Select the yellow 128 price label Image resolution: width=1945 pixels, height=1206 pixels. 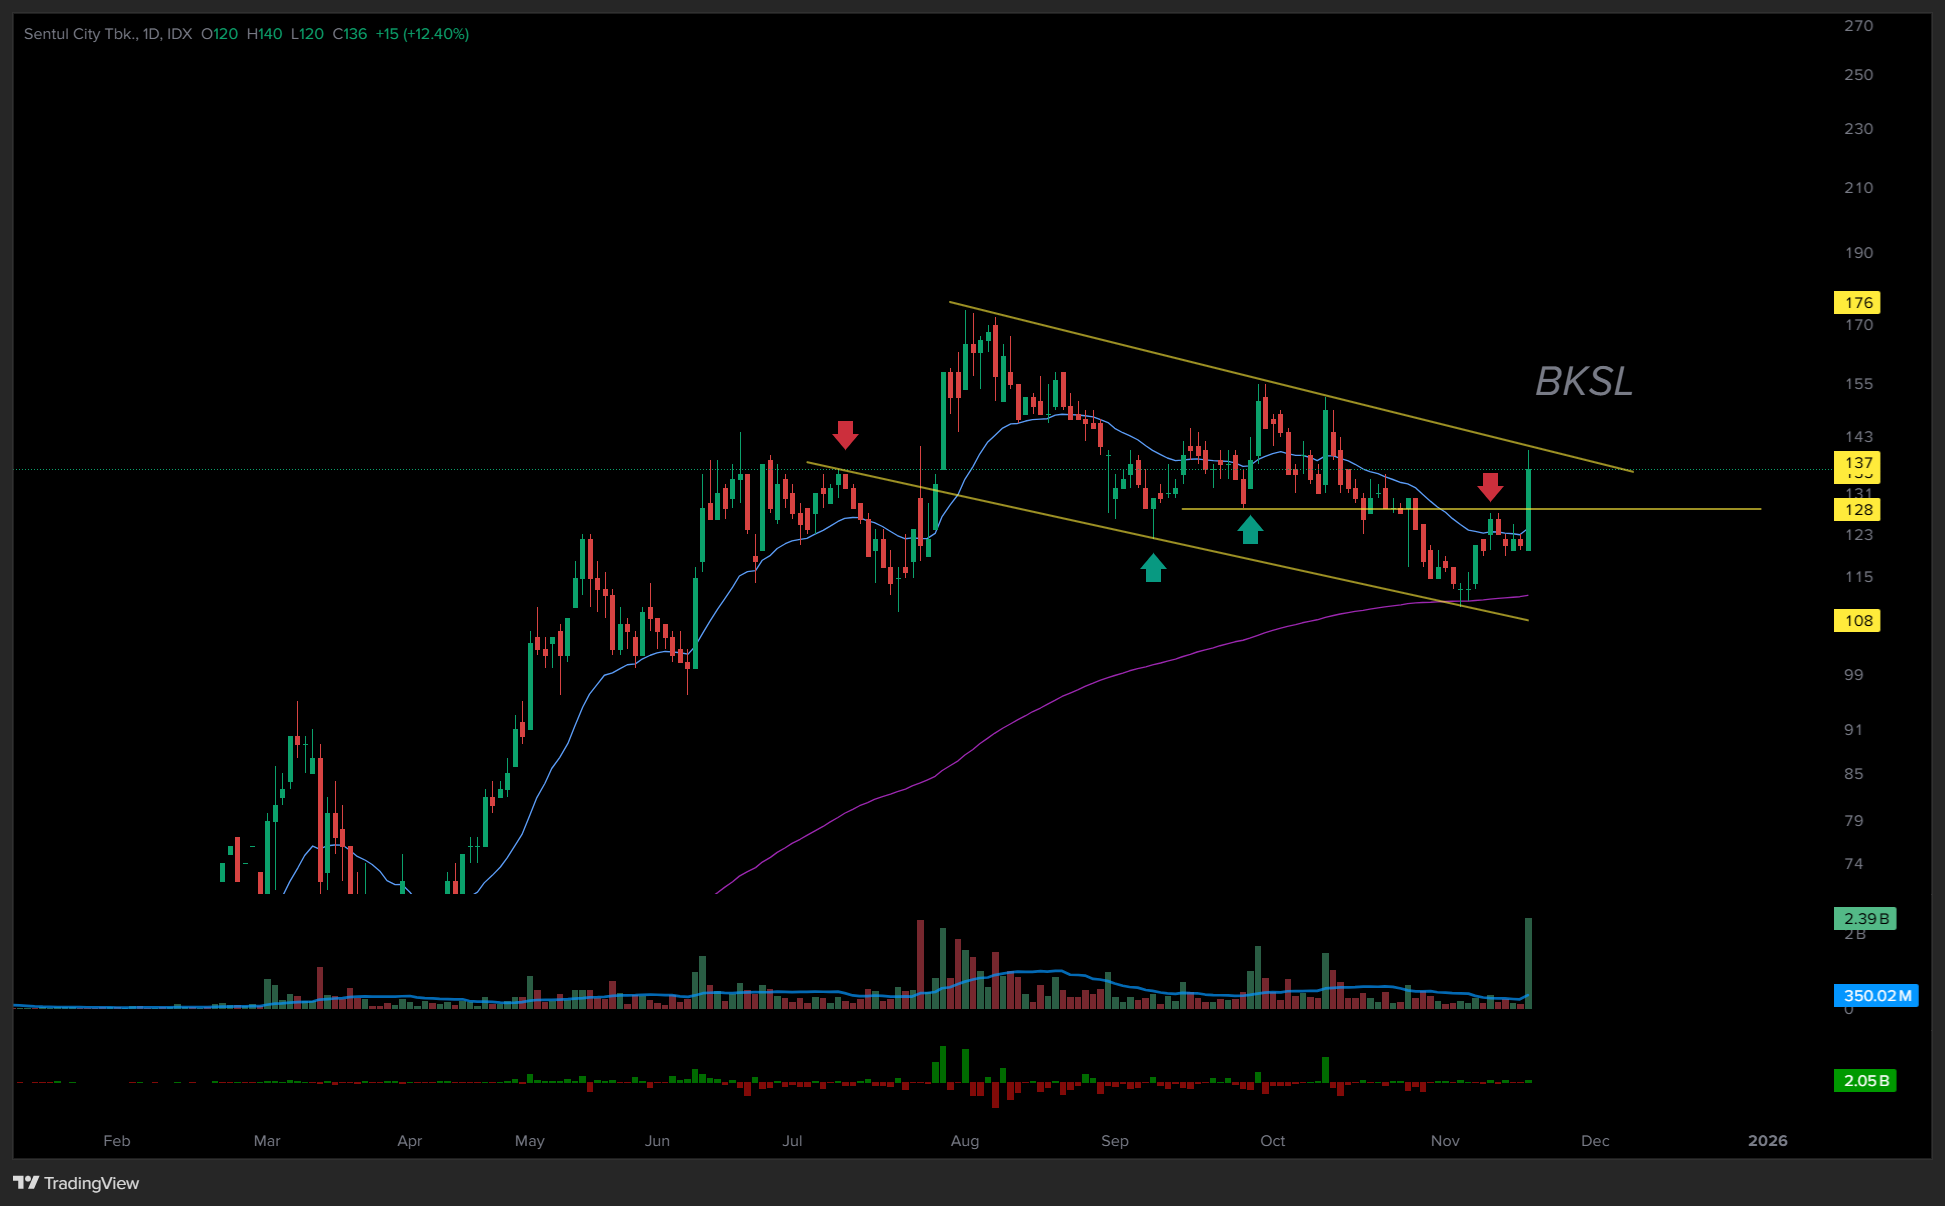point(1857,510)
